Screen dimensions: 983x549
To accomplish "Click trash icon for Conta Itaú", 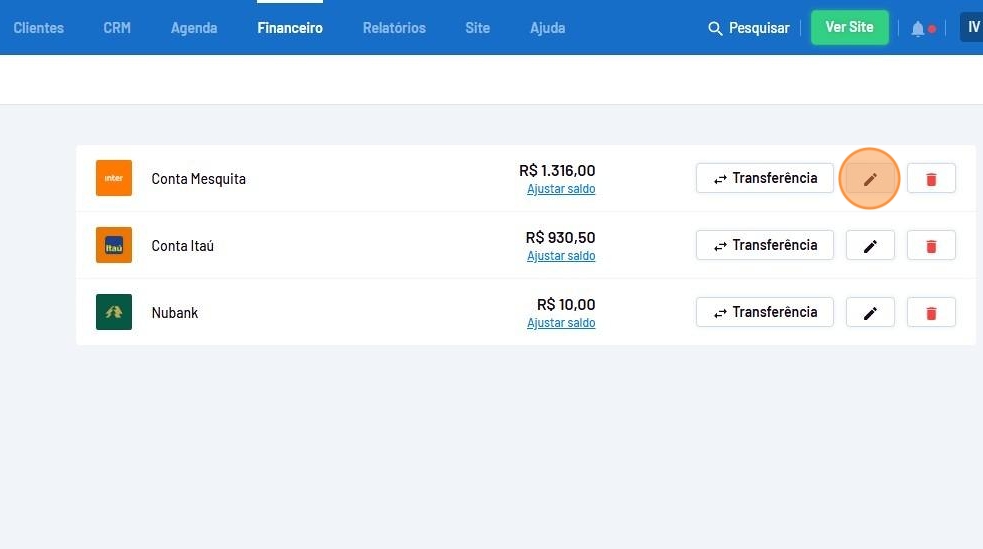I will 931,246.
